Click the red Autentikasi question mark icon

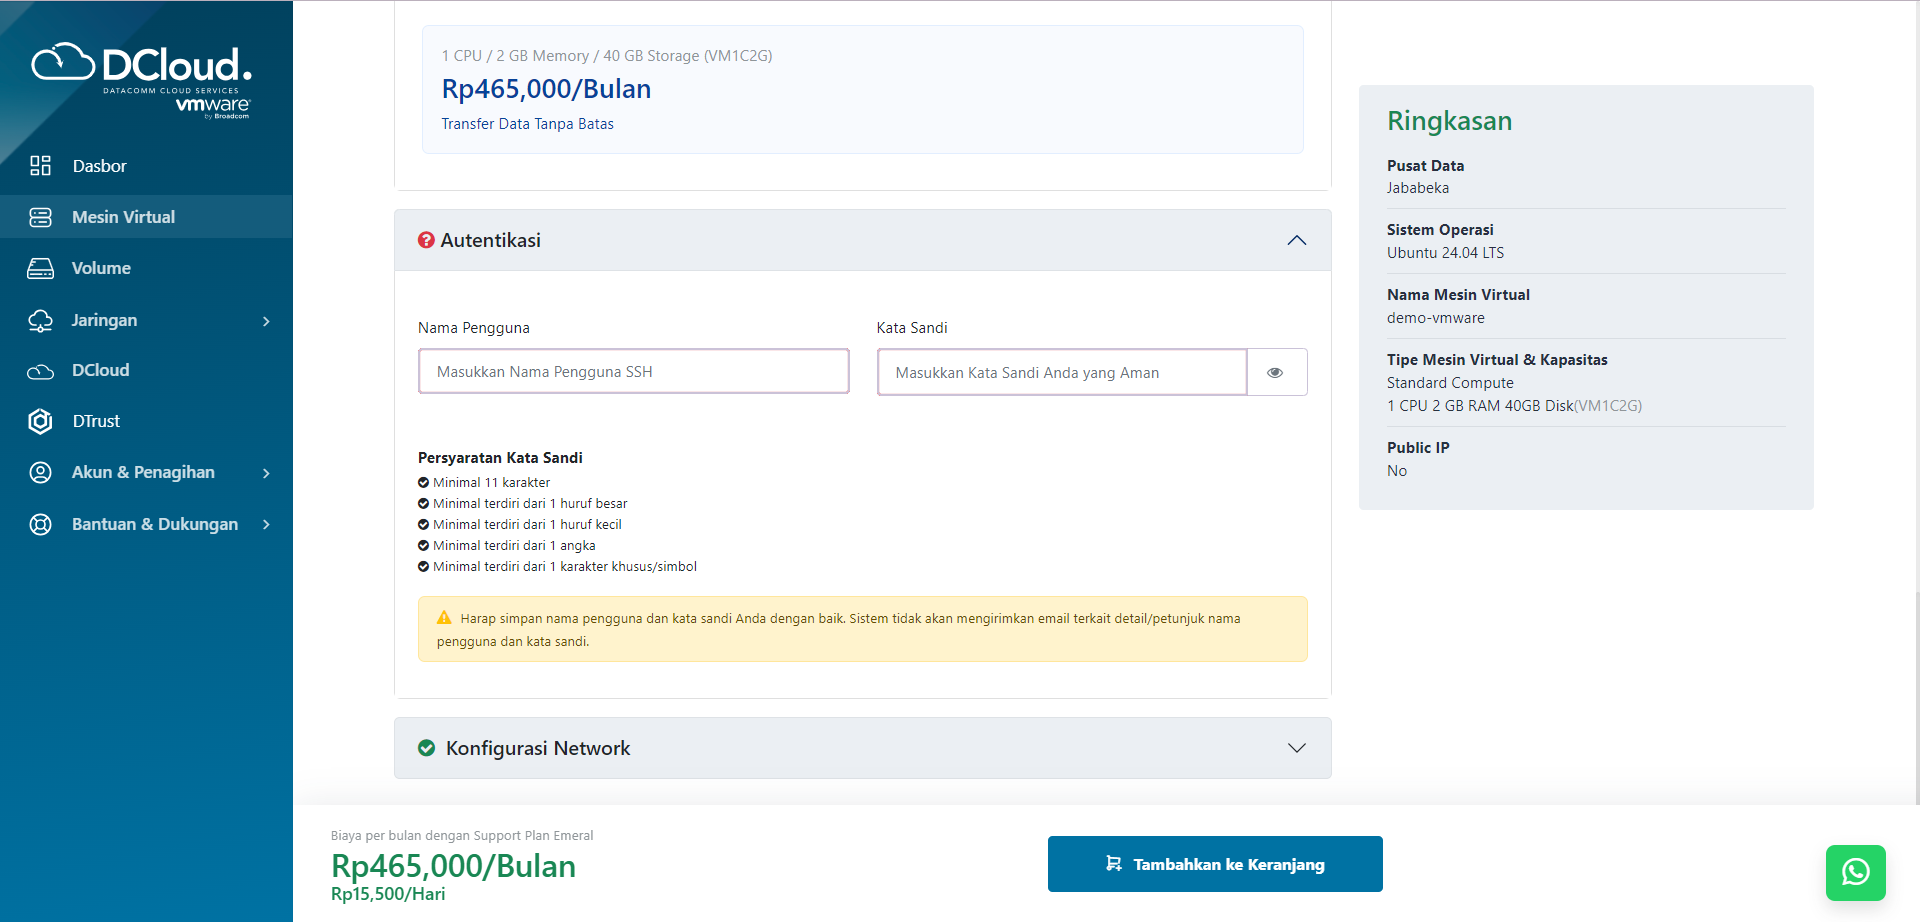coord(426,240)
